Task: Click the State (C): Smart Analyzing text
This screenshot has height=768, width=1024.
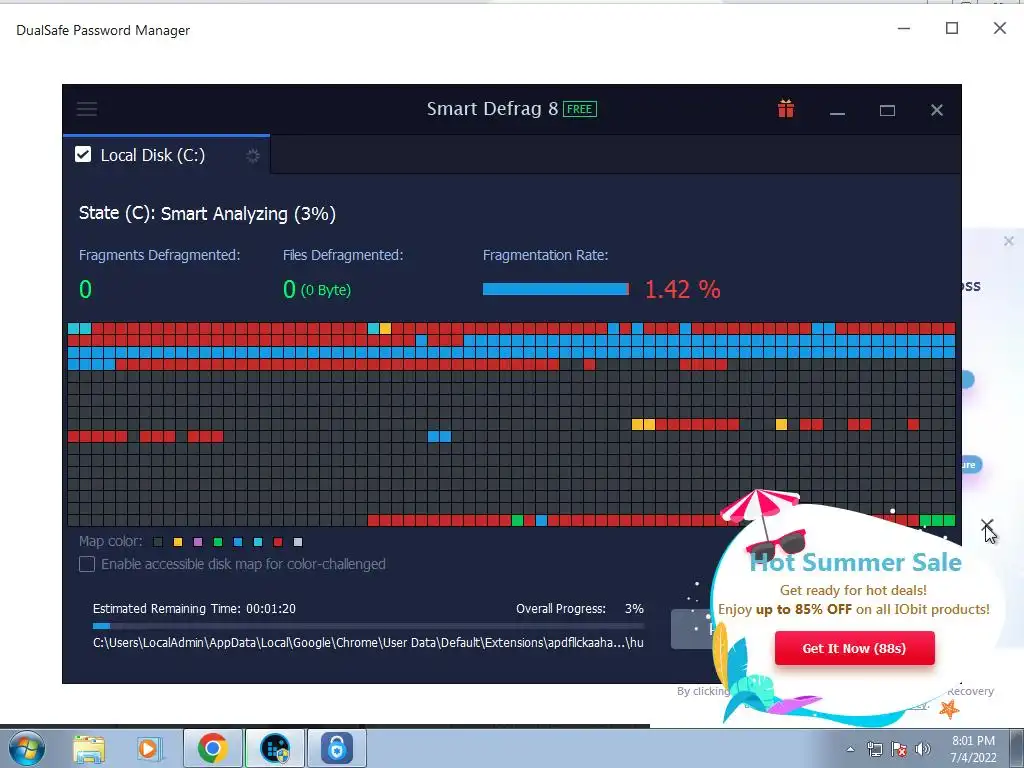Action: coord(207,214)
